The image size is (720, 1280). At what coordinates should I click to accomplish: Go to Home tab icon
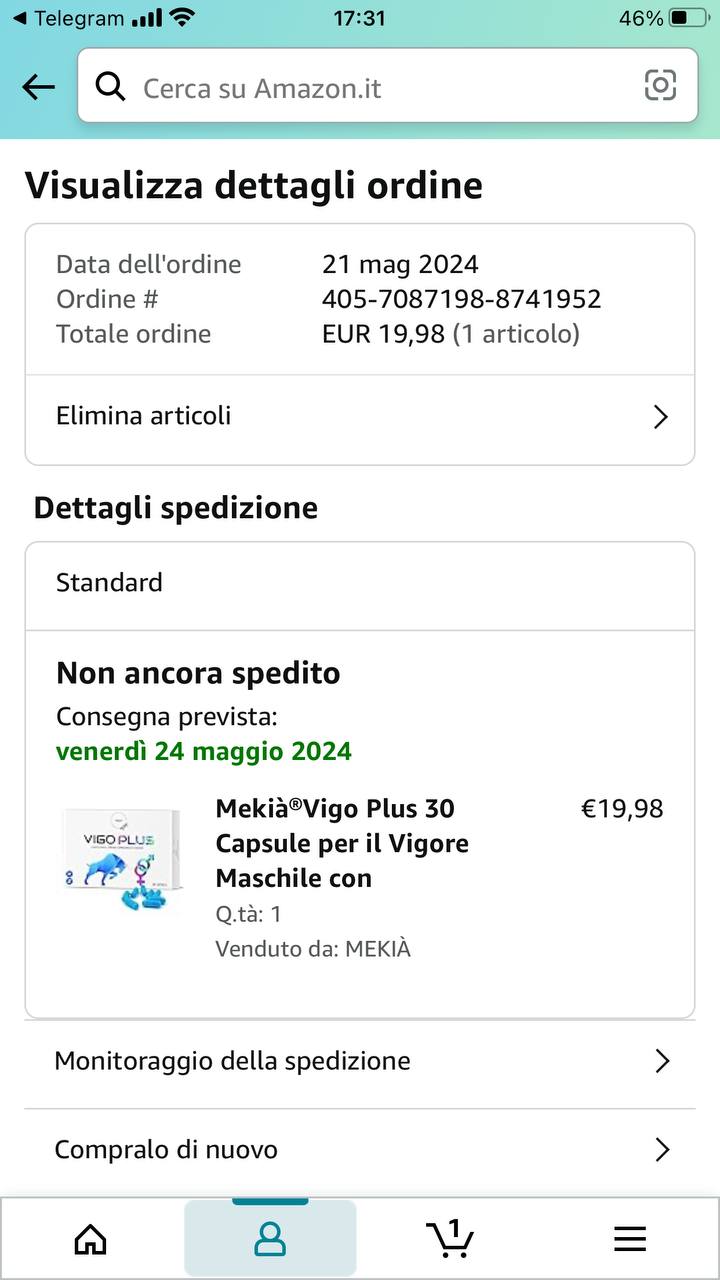pyautogui.click(x=91, y=1239)
